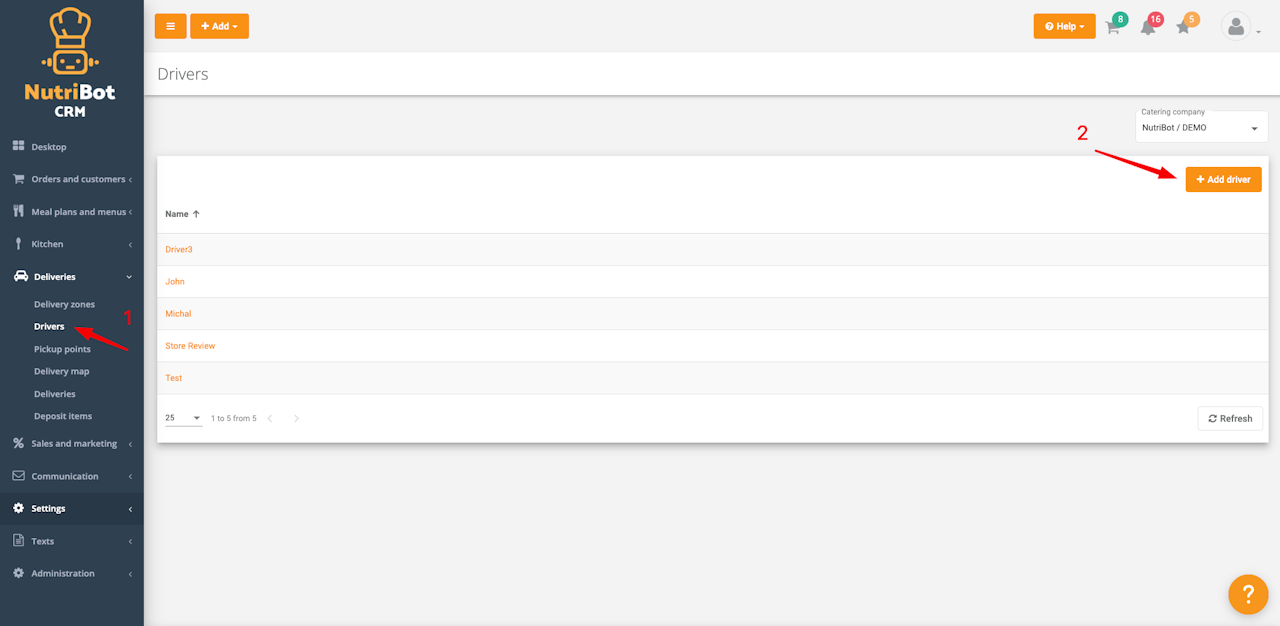Click the favorites star icon
The width and height of the screenshot is (1280, 626).
pos(1183,28)
